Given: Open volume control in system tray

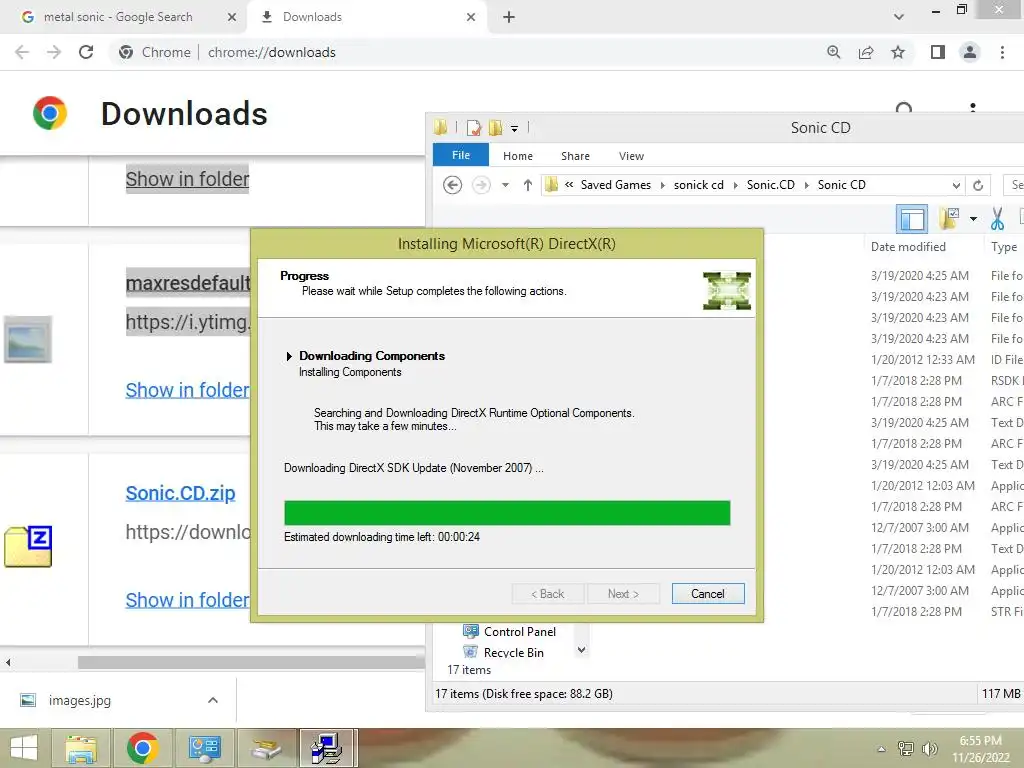Looking at the screenshot, I should [930, 749].
